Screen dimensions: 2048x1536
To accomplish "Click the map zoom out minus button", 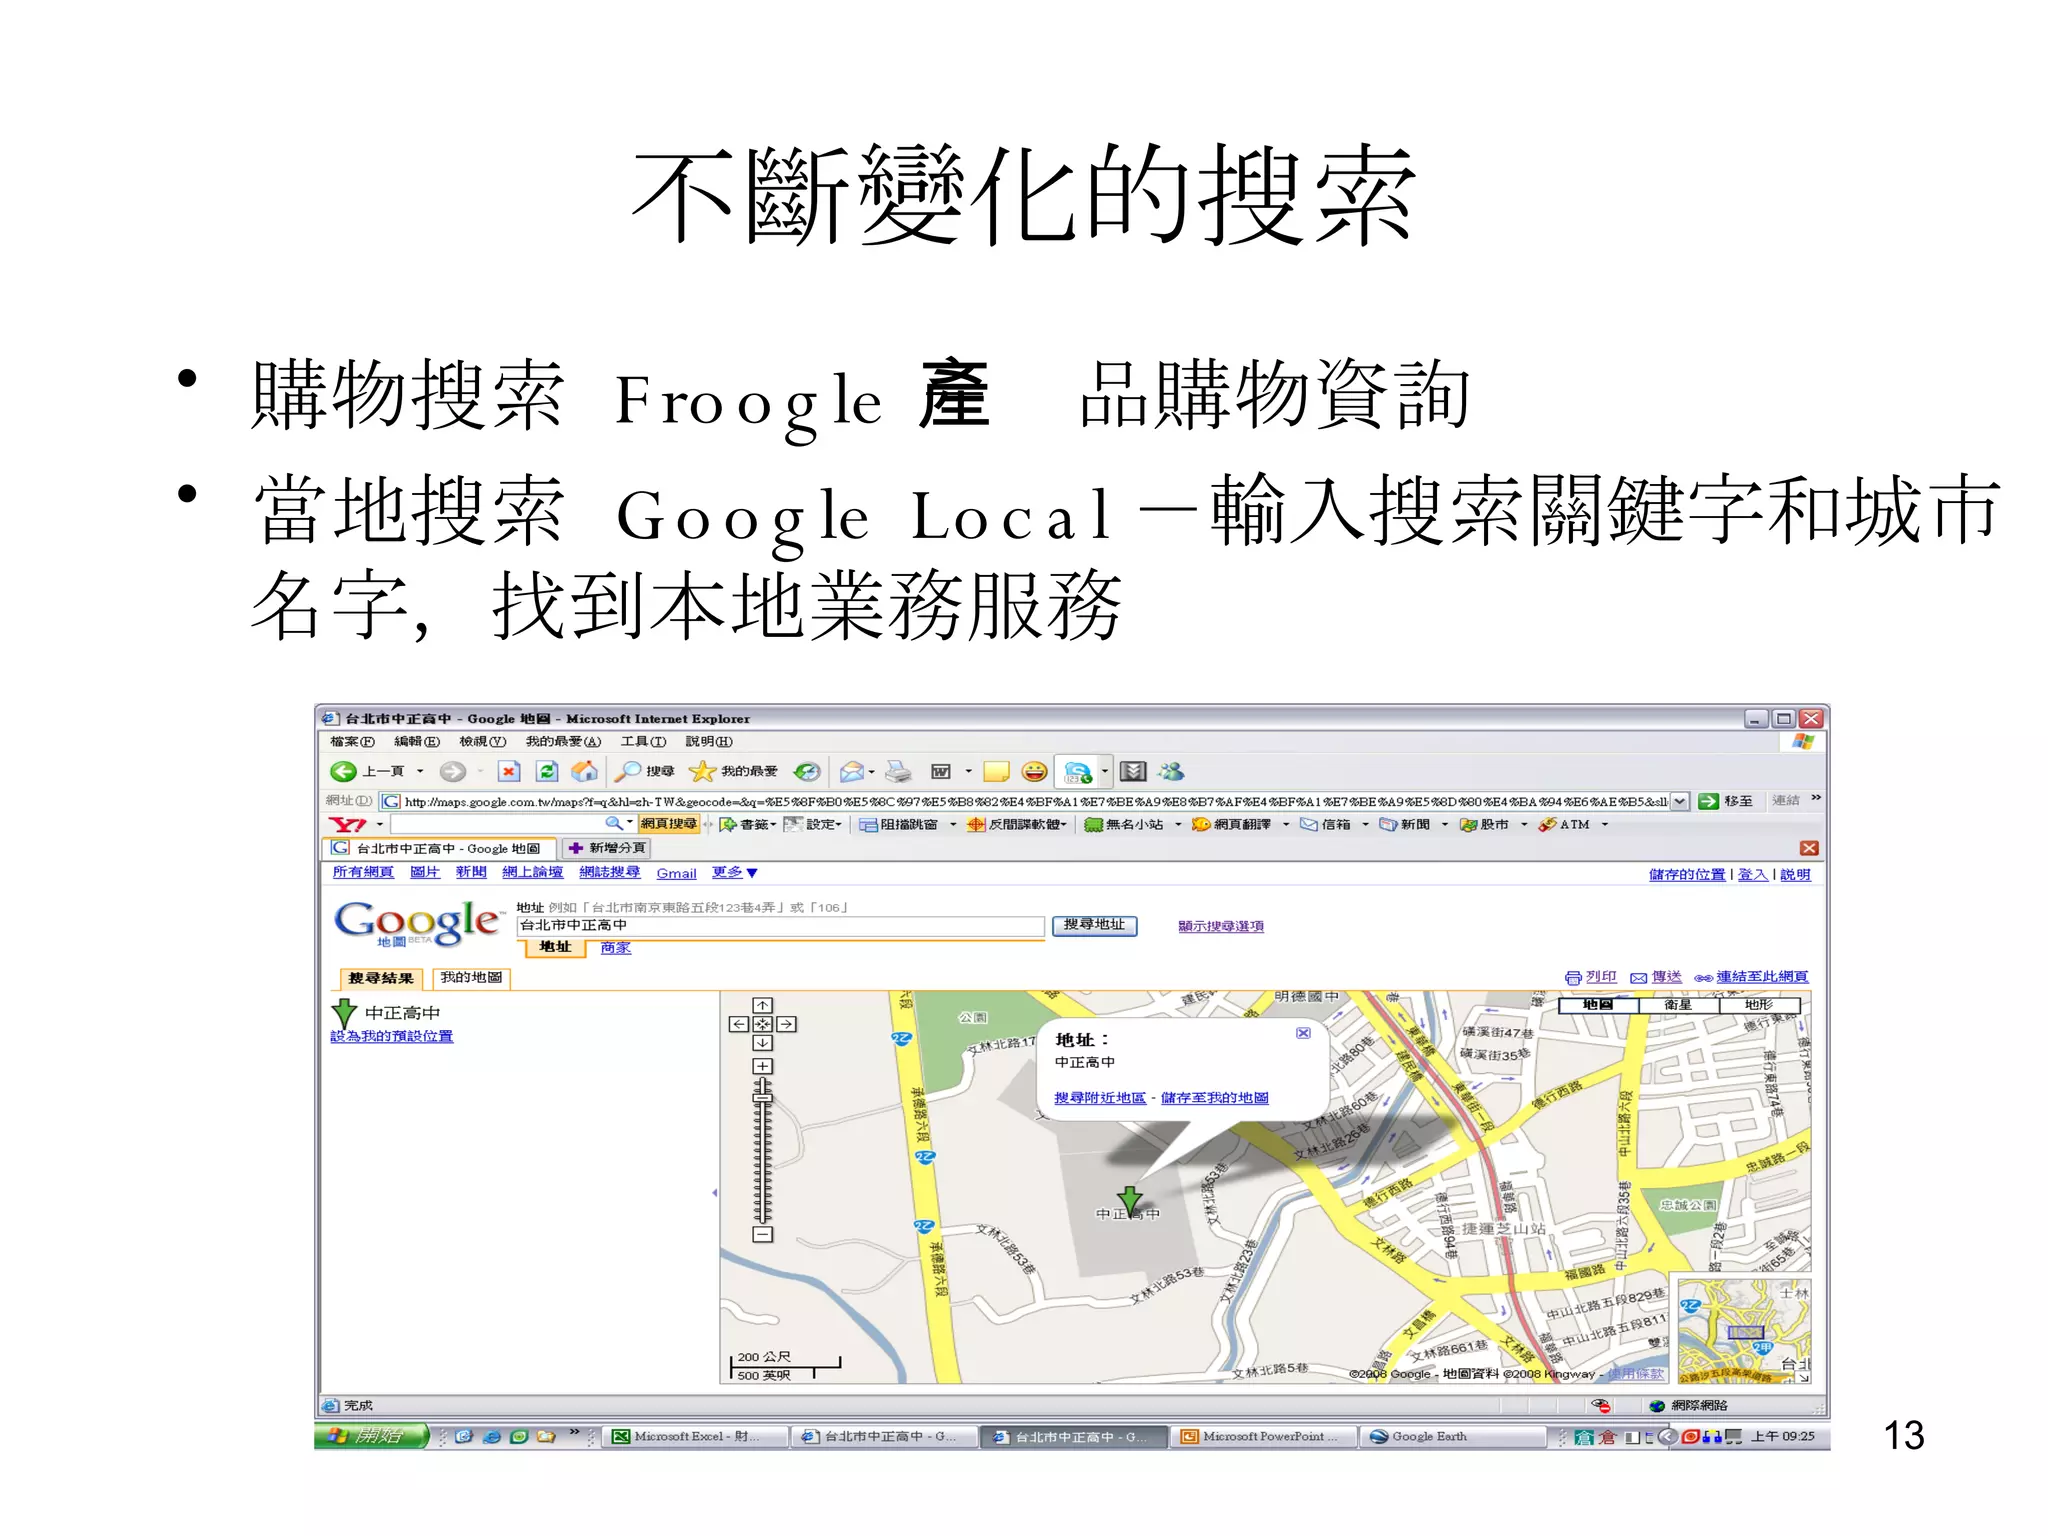I will (x=763, y=1235).
